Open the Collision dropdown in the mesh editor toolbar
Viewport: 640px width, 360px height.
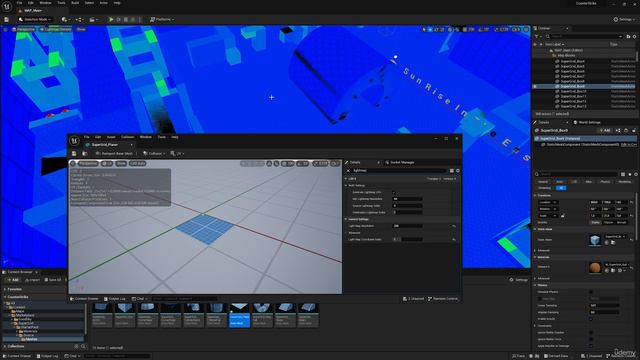pyautogui.click(x=154, y=153)
